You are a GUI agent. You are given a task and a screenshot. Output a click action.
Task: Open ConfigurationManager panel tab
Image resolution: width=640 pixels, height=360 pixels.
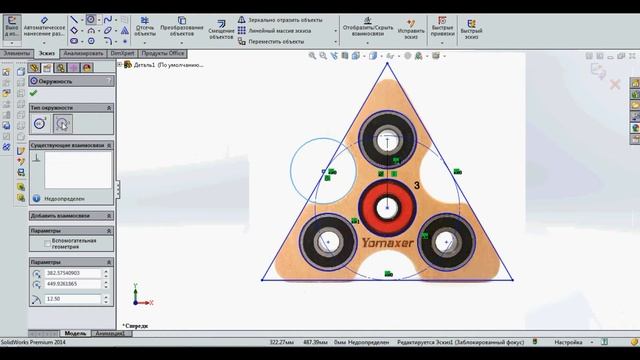[x=60, y=68]
